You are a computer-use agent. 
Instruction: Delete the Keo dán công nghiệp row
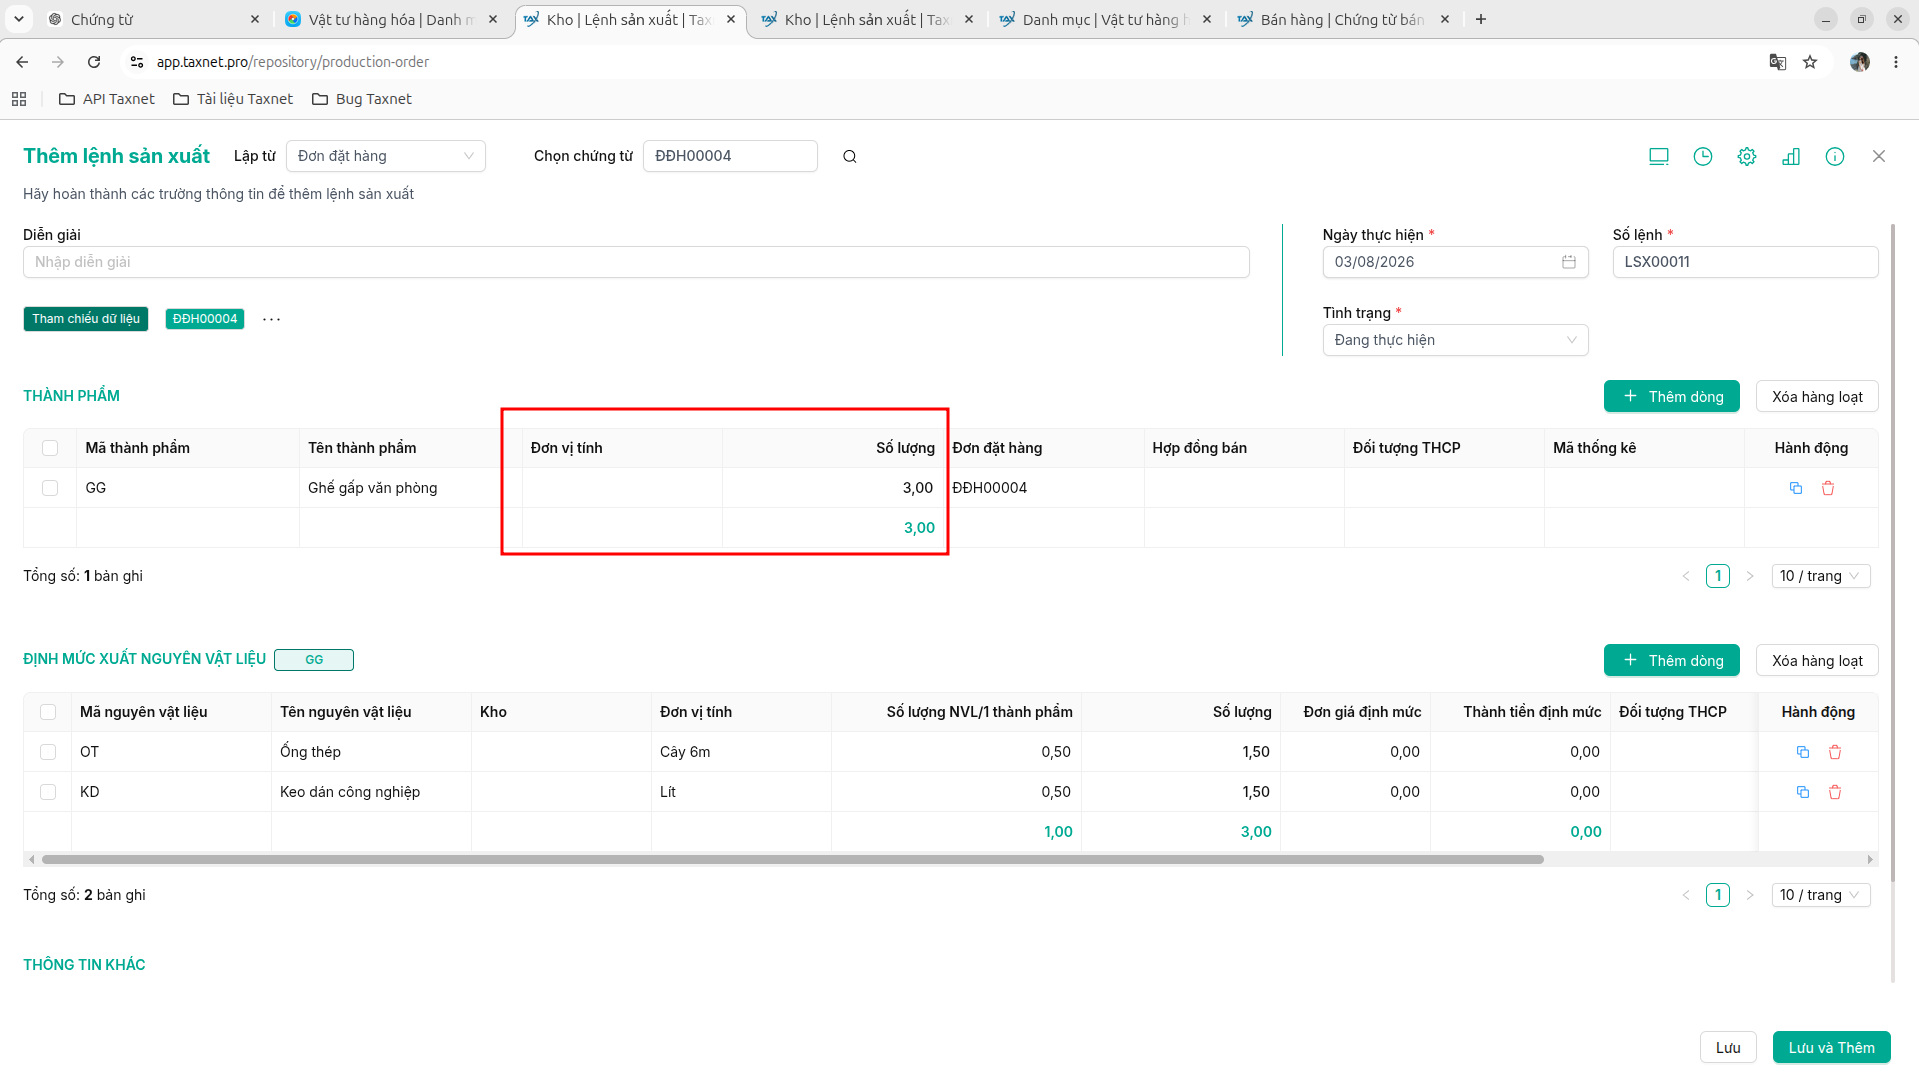coord(1834,792)
